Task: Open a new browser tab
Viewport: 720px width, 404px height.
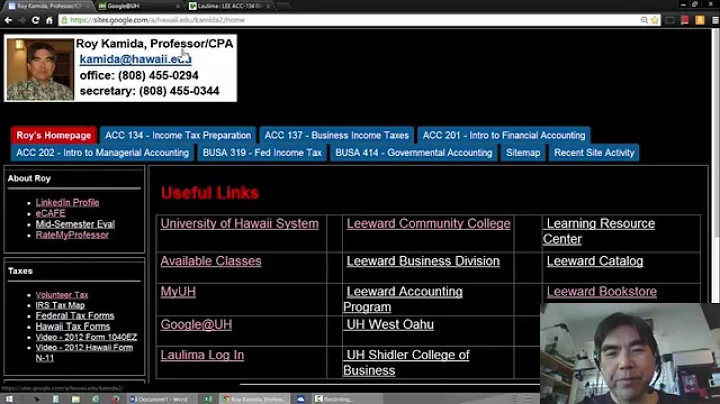Action: 283,6
